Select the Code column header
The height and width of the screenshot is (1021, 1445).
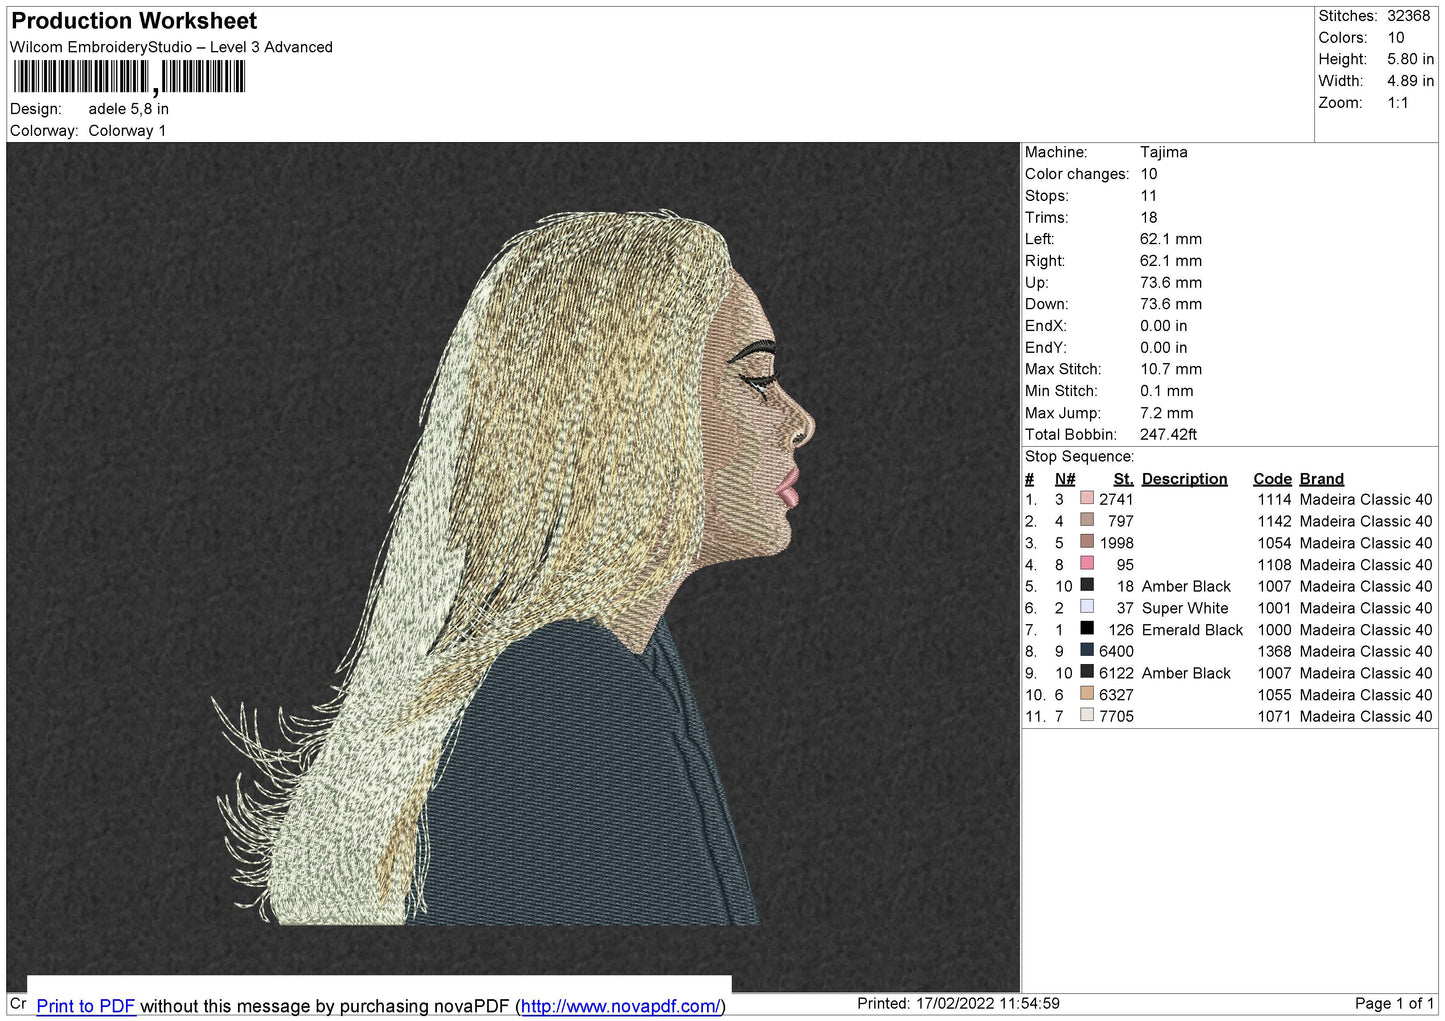(x=1272, y=479)
